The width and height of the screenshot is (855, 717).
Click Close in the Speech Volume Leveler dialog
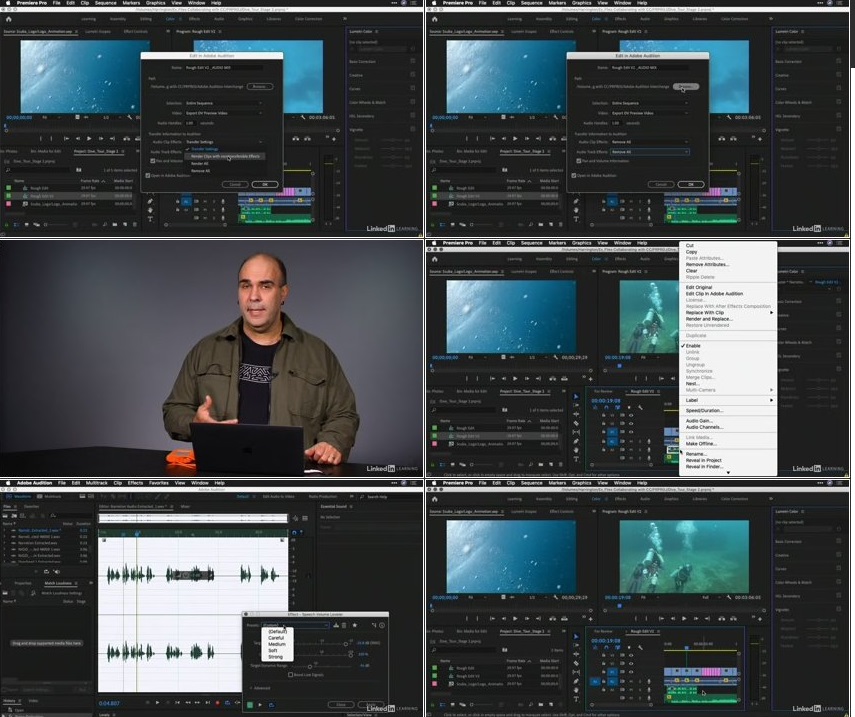point(341,705)
